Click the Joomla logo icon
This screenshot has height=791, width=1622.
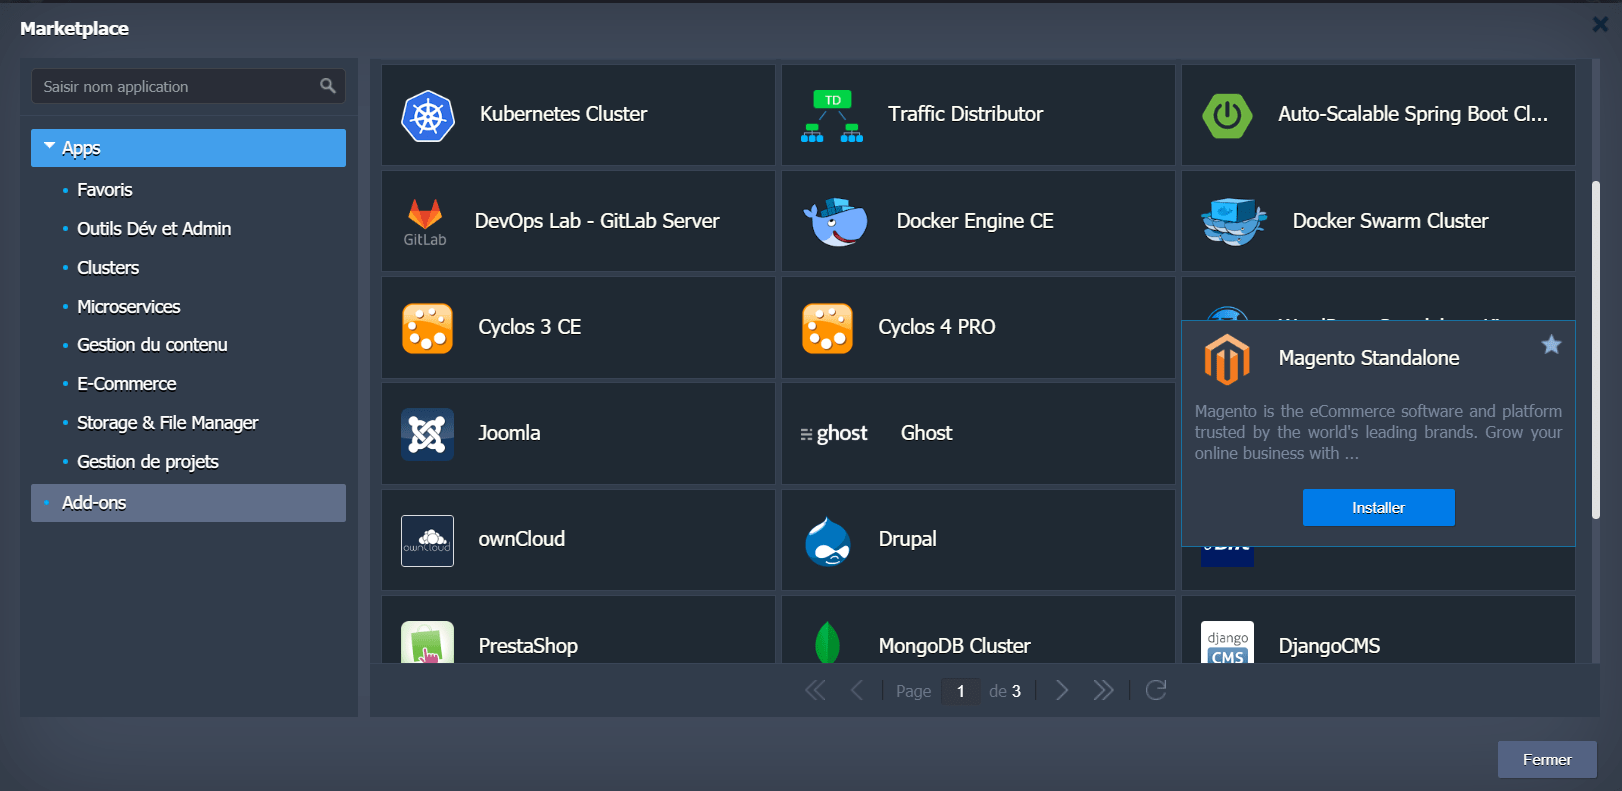428,435
